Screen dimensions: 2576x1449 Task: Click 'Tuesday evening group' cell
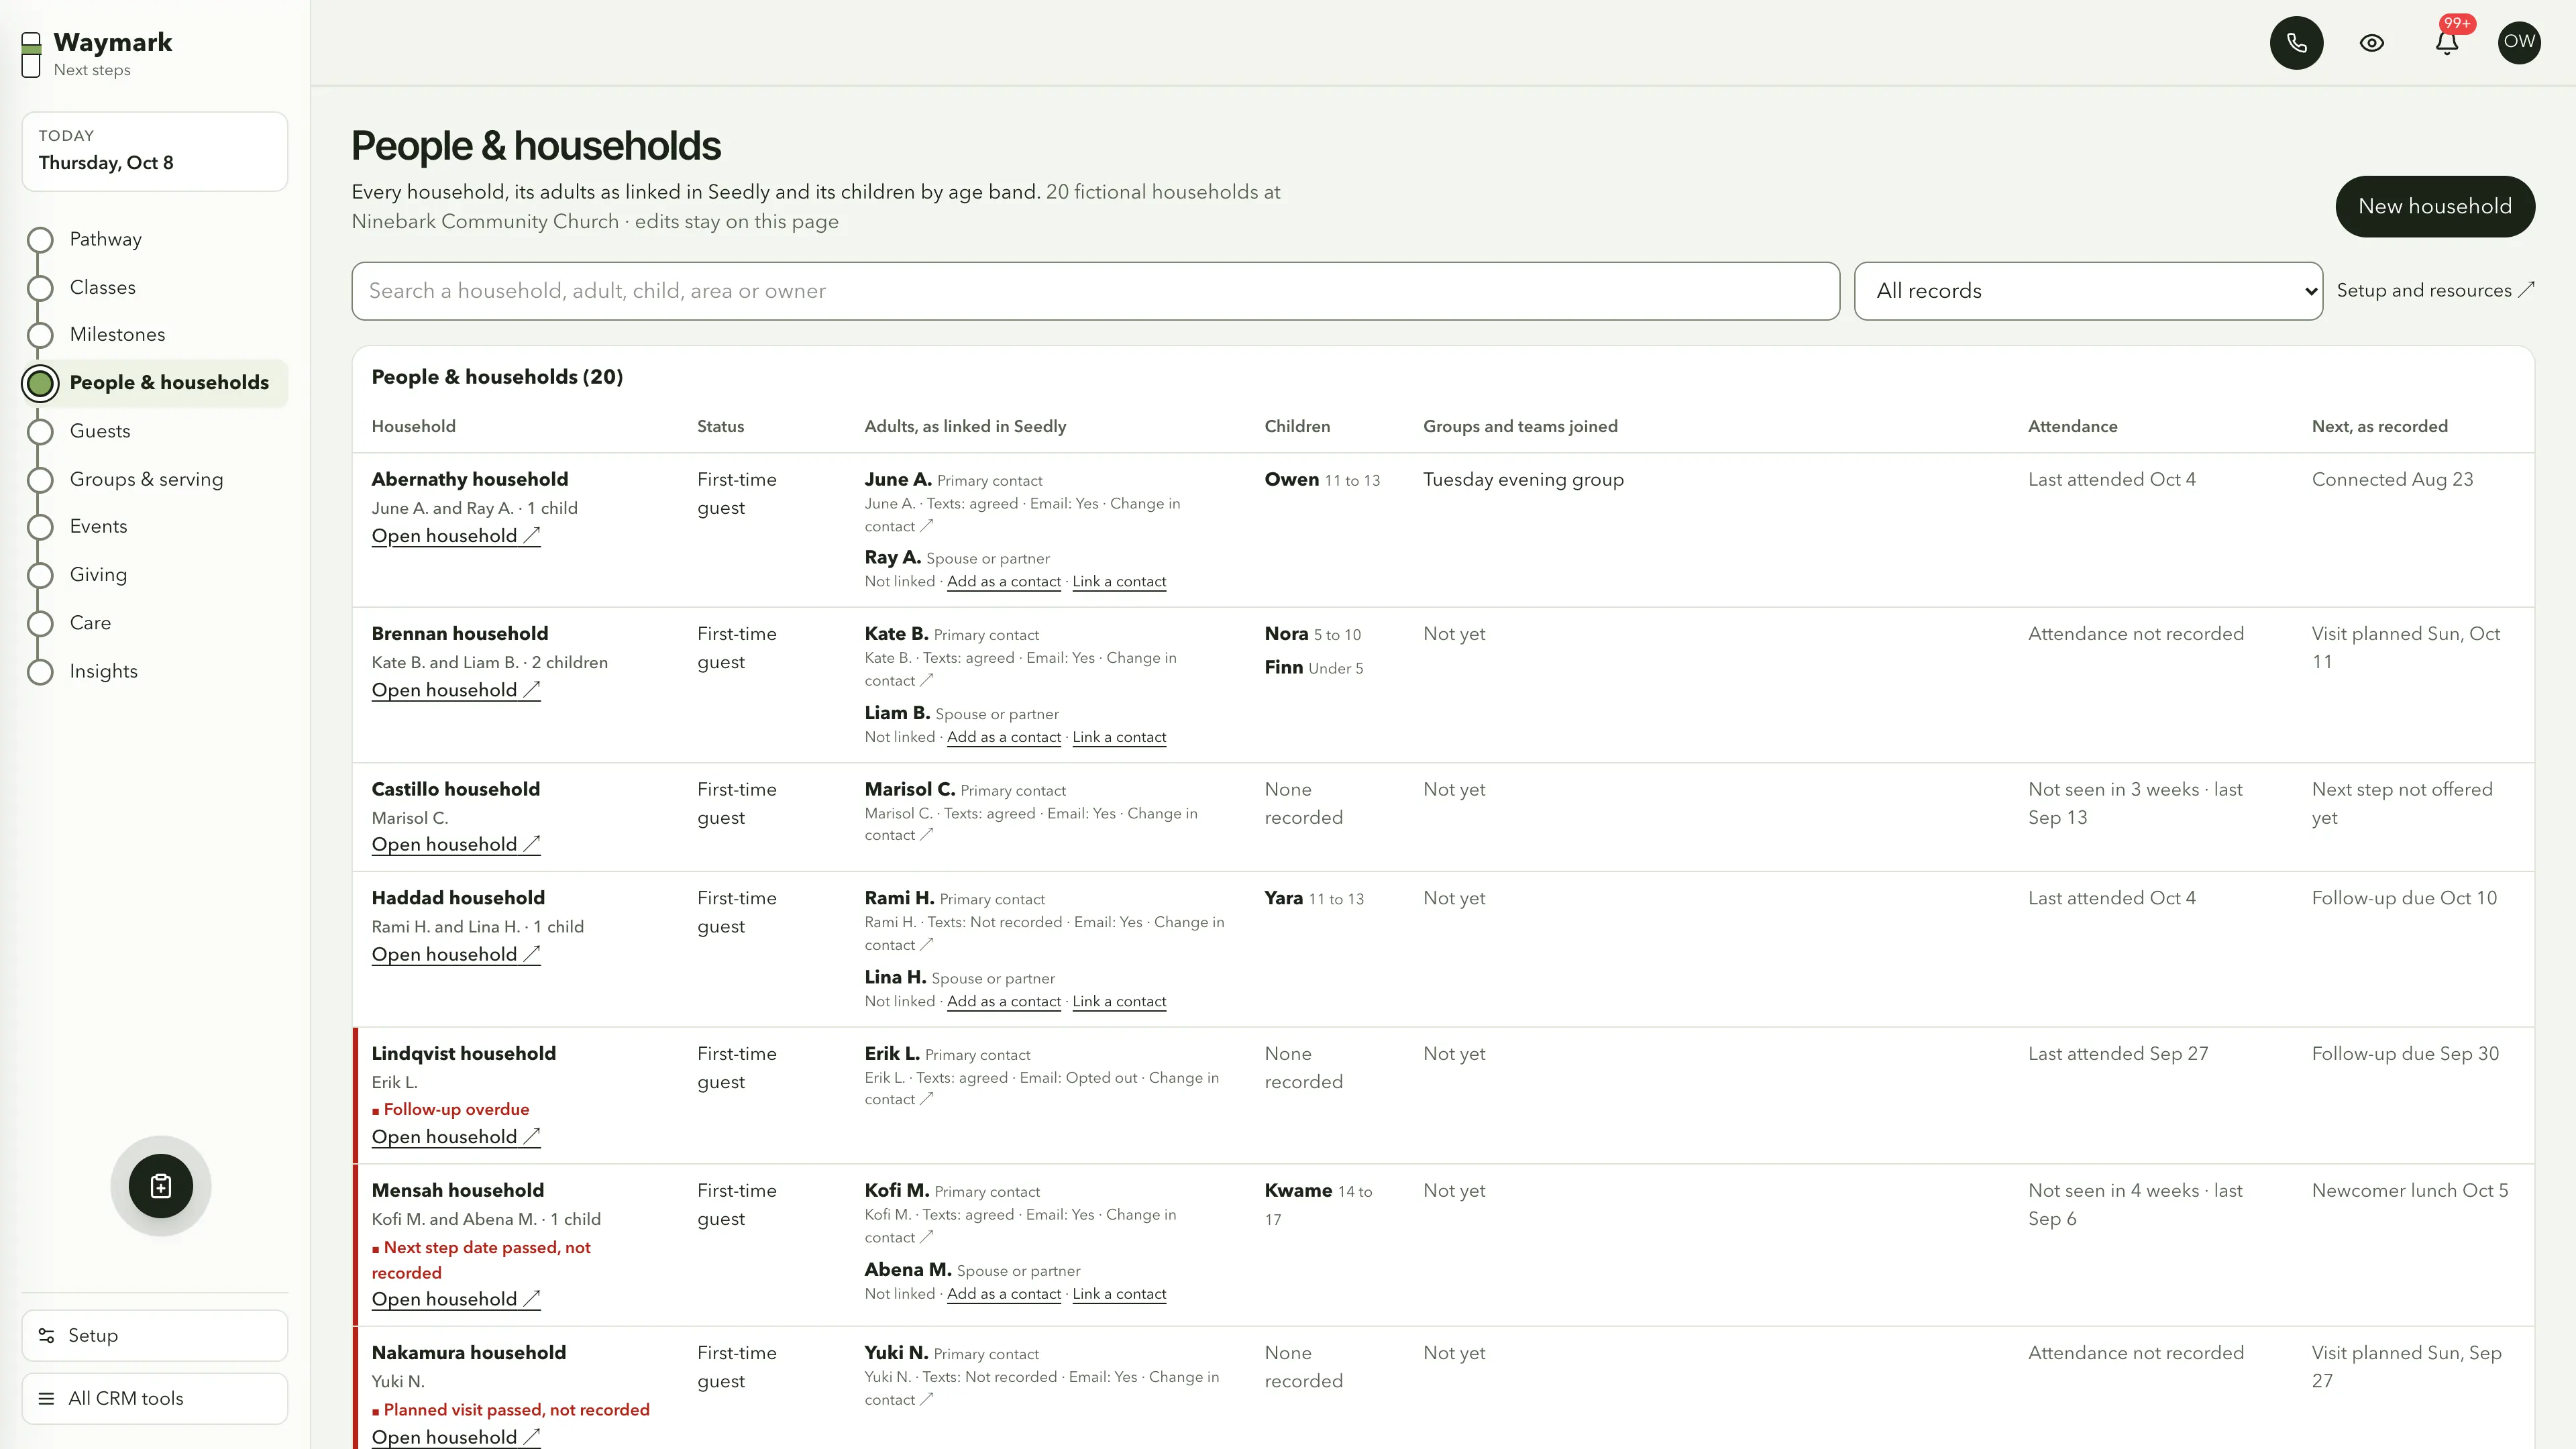tap(1523, 480)
